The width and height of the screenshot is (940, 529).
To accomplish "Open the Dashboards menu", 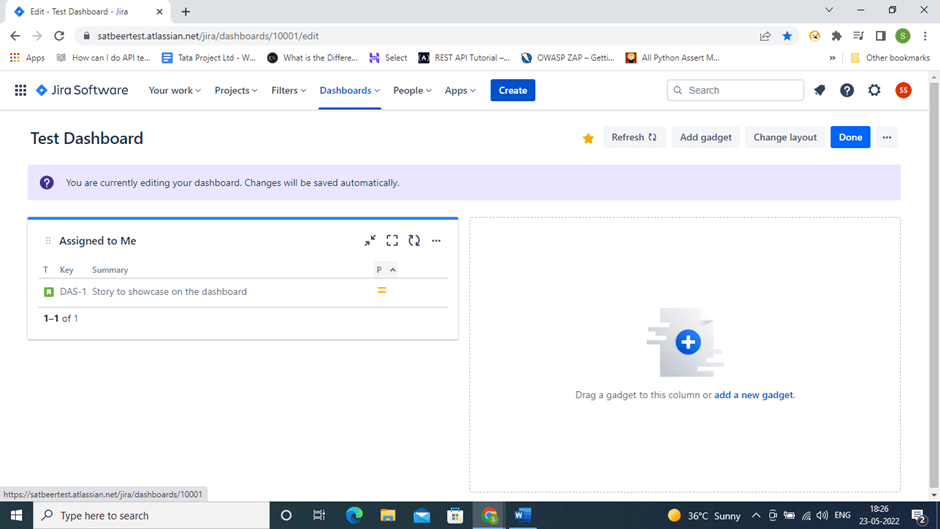I will (x=349, y=90).
